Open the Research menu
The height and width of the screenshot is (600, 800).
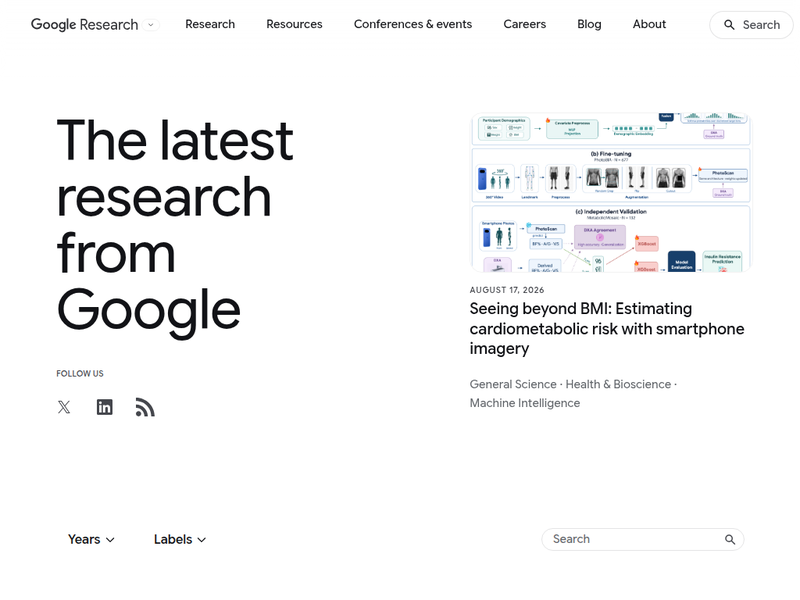pos(210,24)
